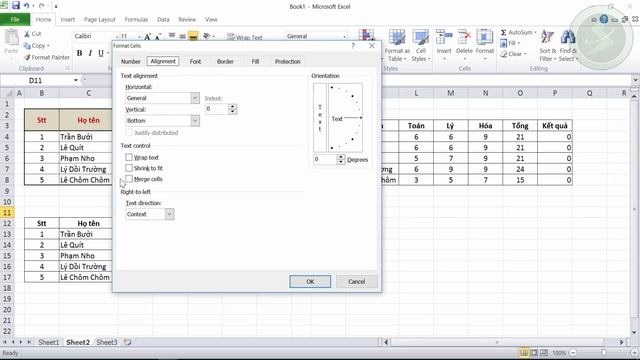Click the Format cells ribbon icon
The image size is (640, 360).
(484, 38)
